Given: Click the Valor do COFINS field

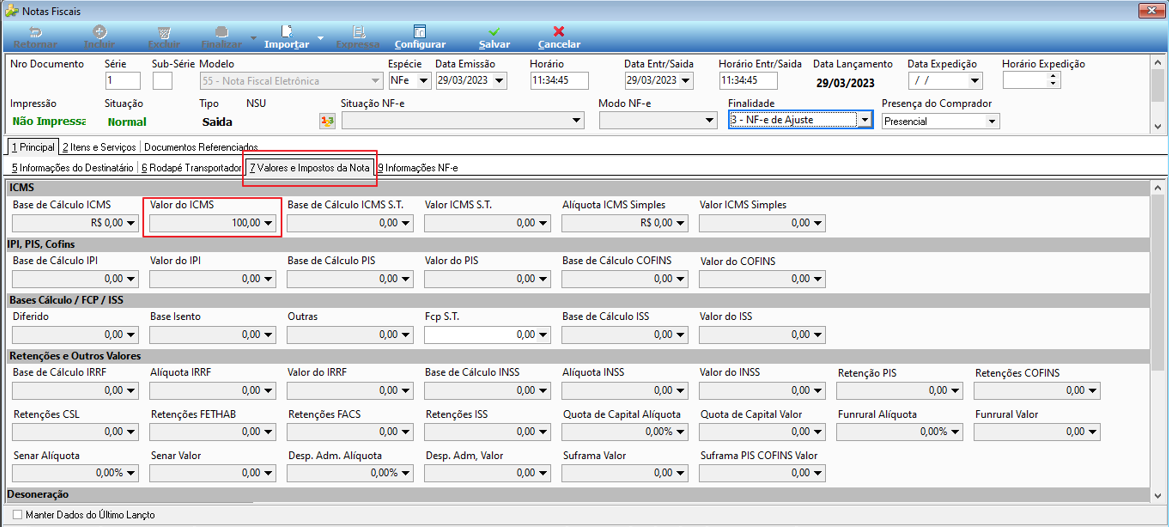Looking at the screenshot, I should tap(762, 278).
